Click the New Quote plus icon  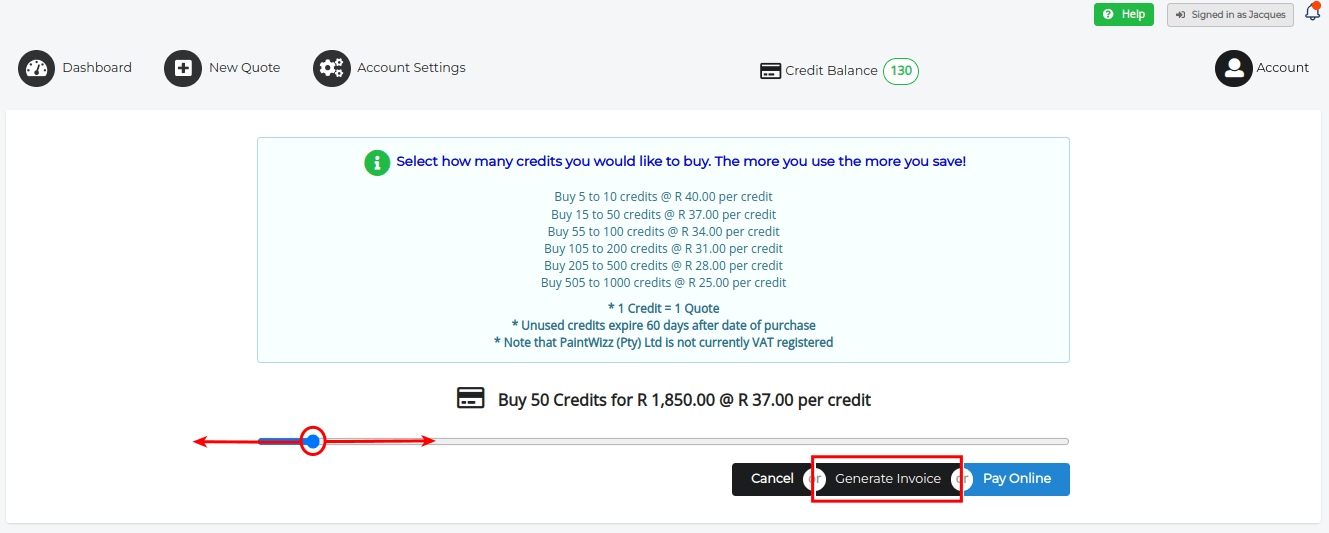183,68
